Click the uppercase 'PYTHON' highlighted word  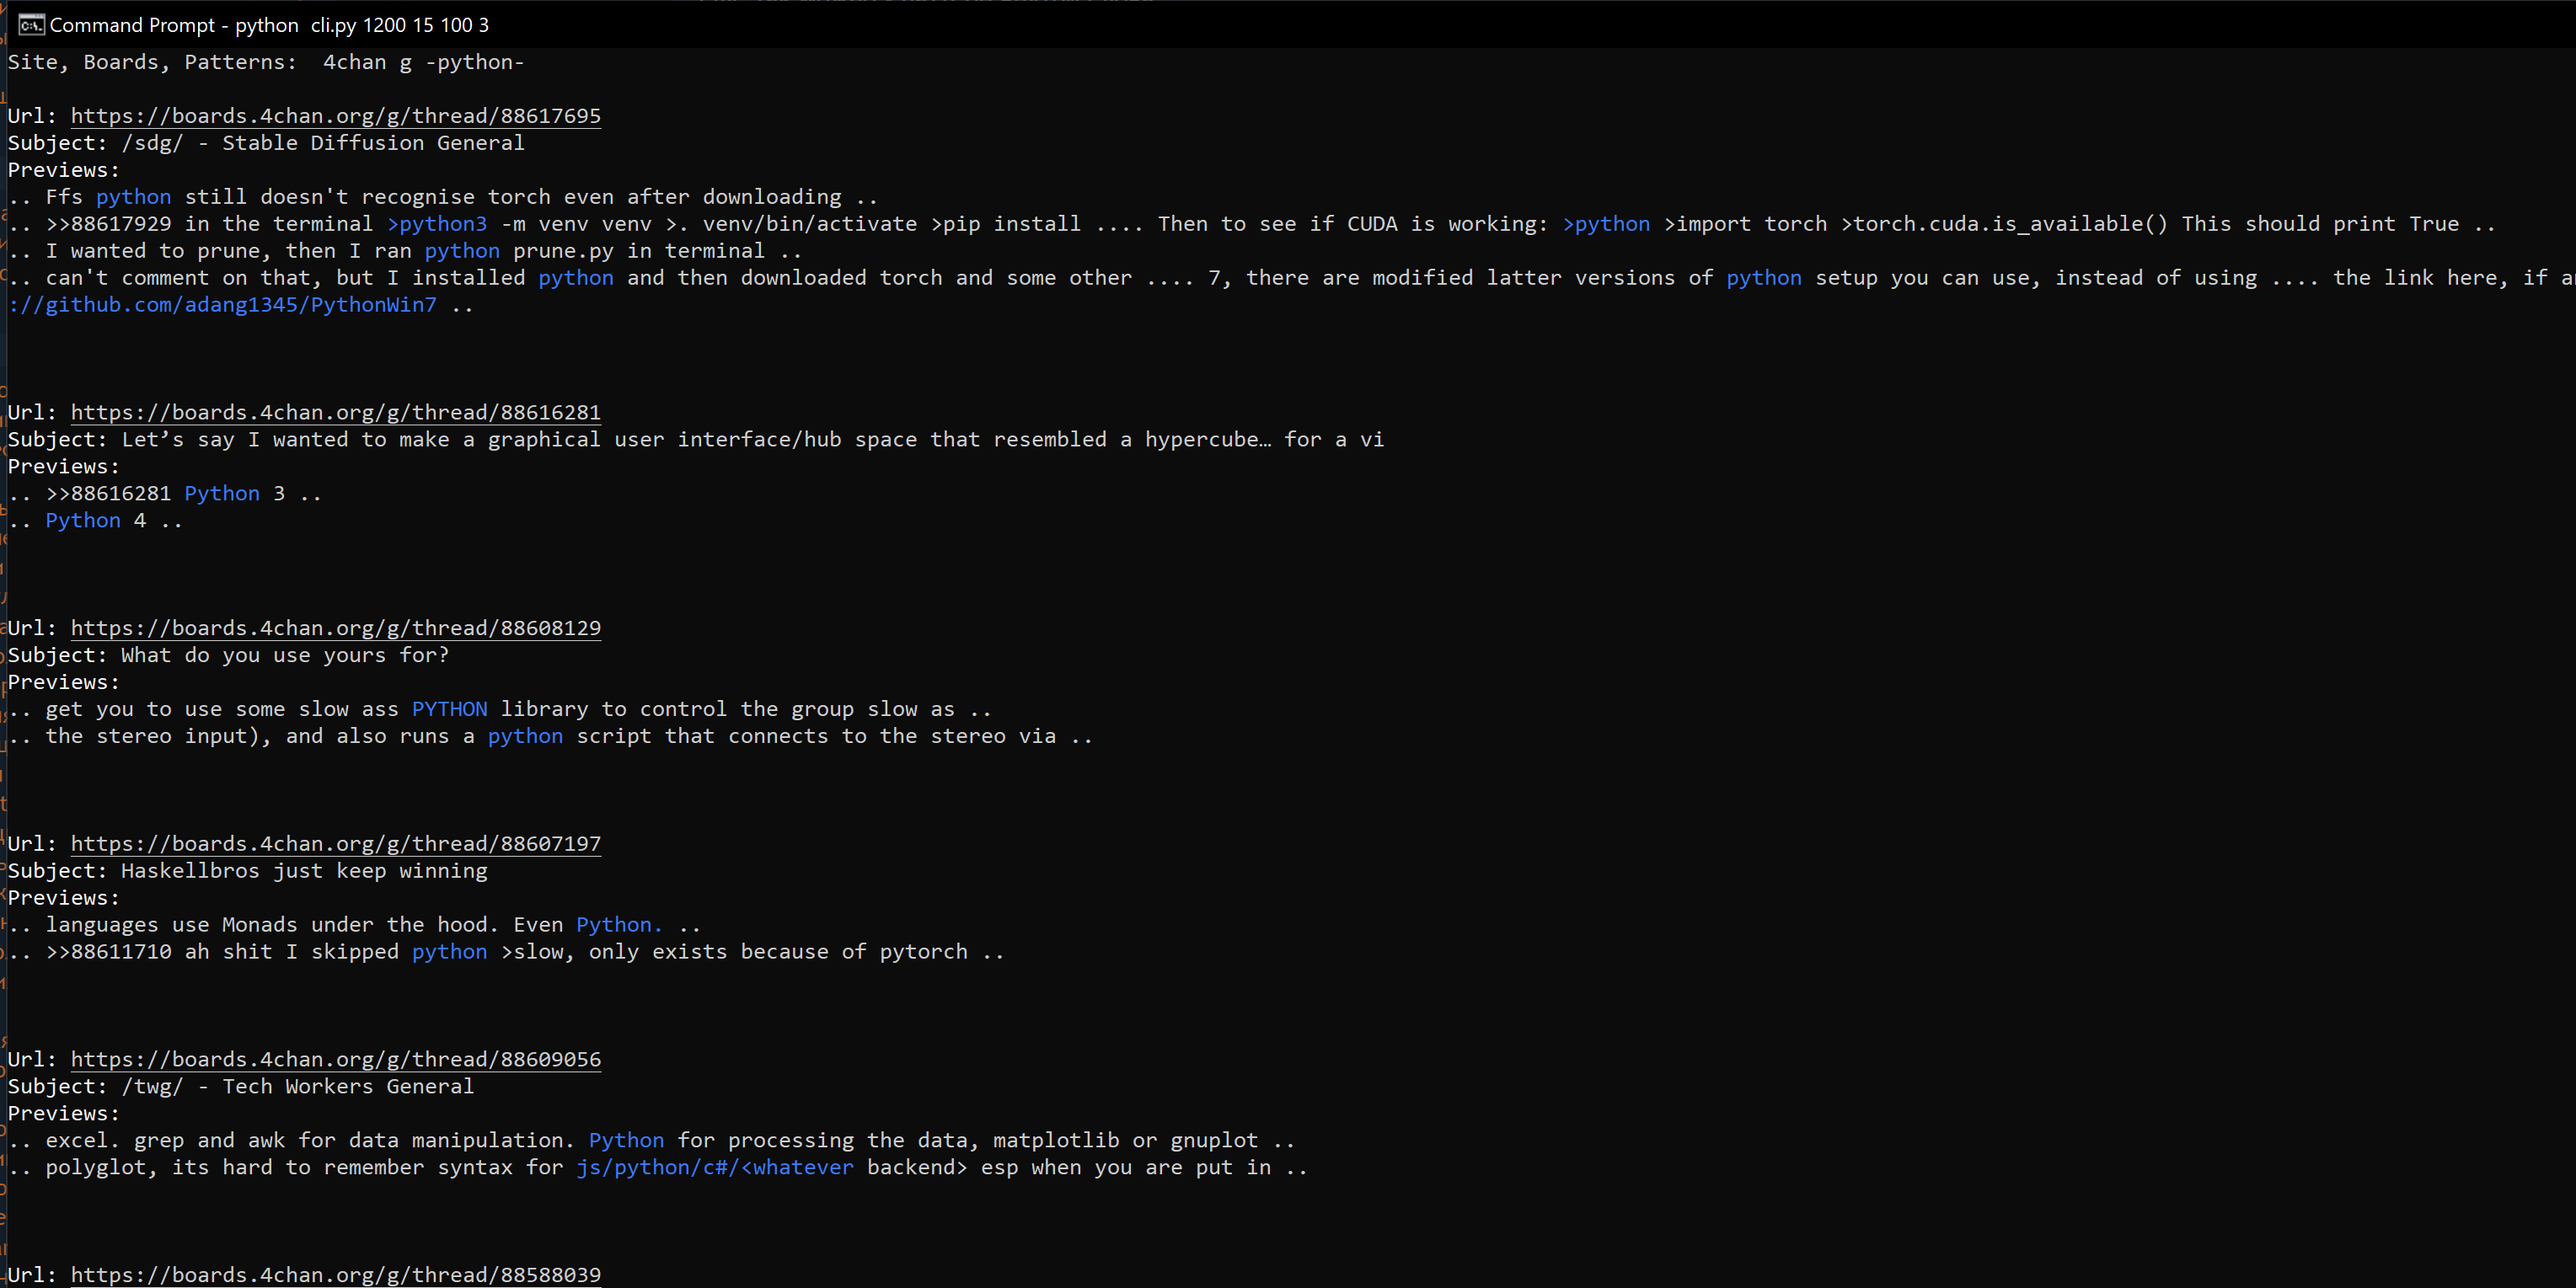[x=449, y=709]
